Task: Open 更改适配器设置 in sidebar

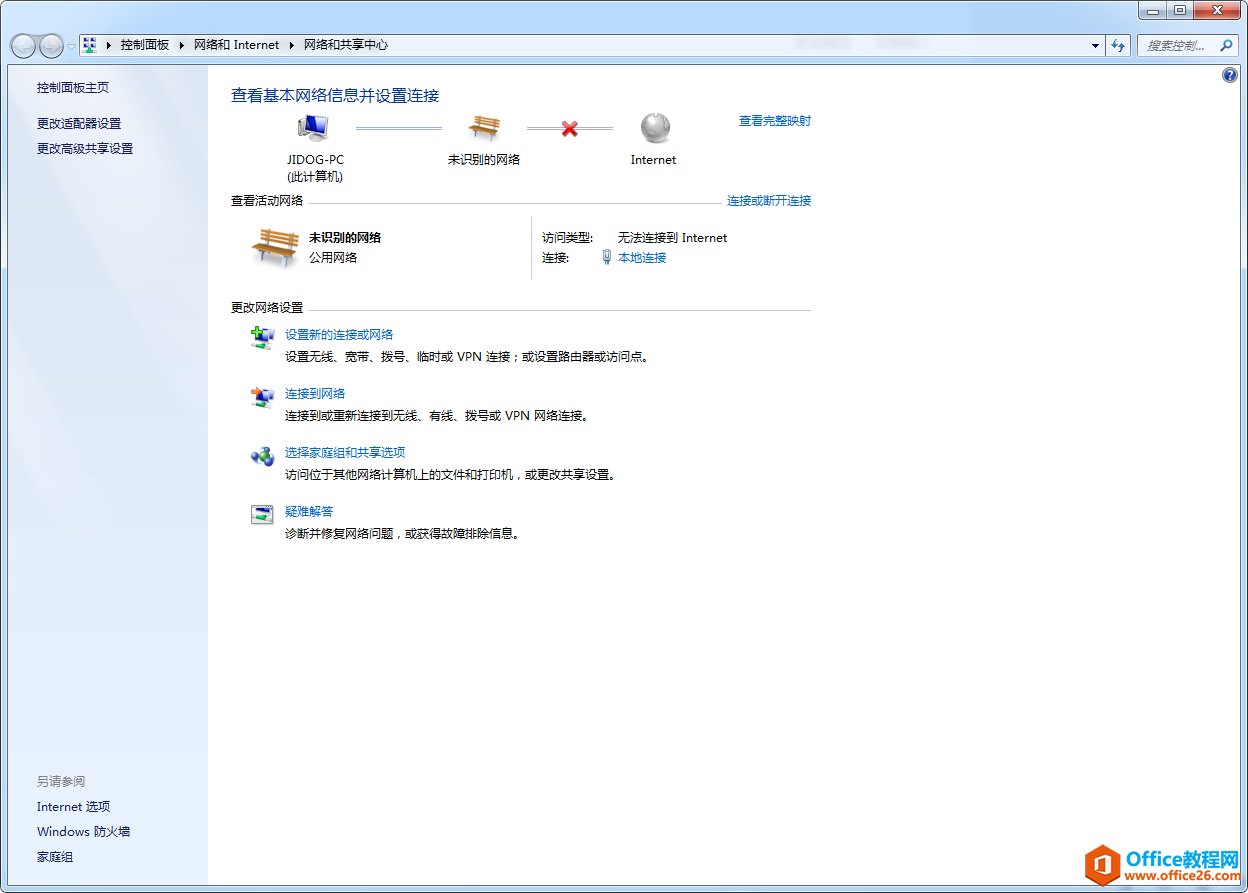Action: coord(79,123)
